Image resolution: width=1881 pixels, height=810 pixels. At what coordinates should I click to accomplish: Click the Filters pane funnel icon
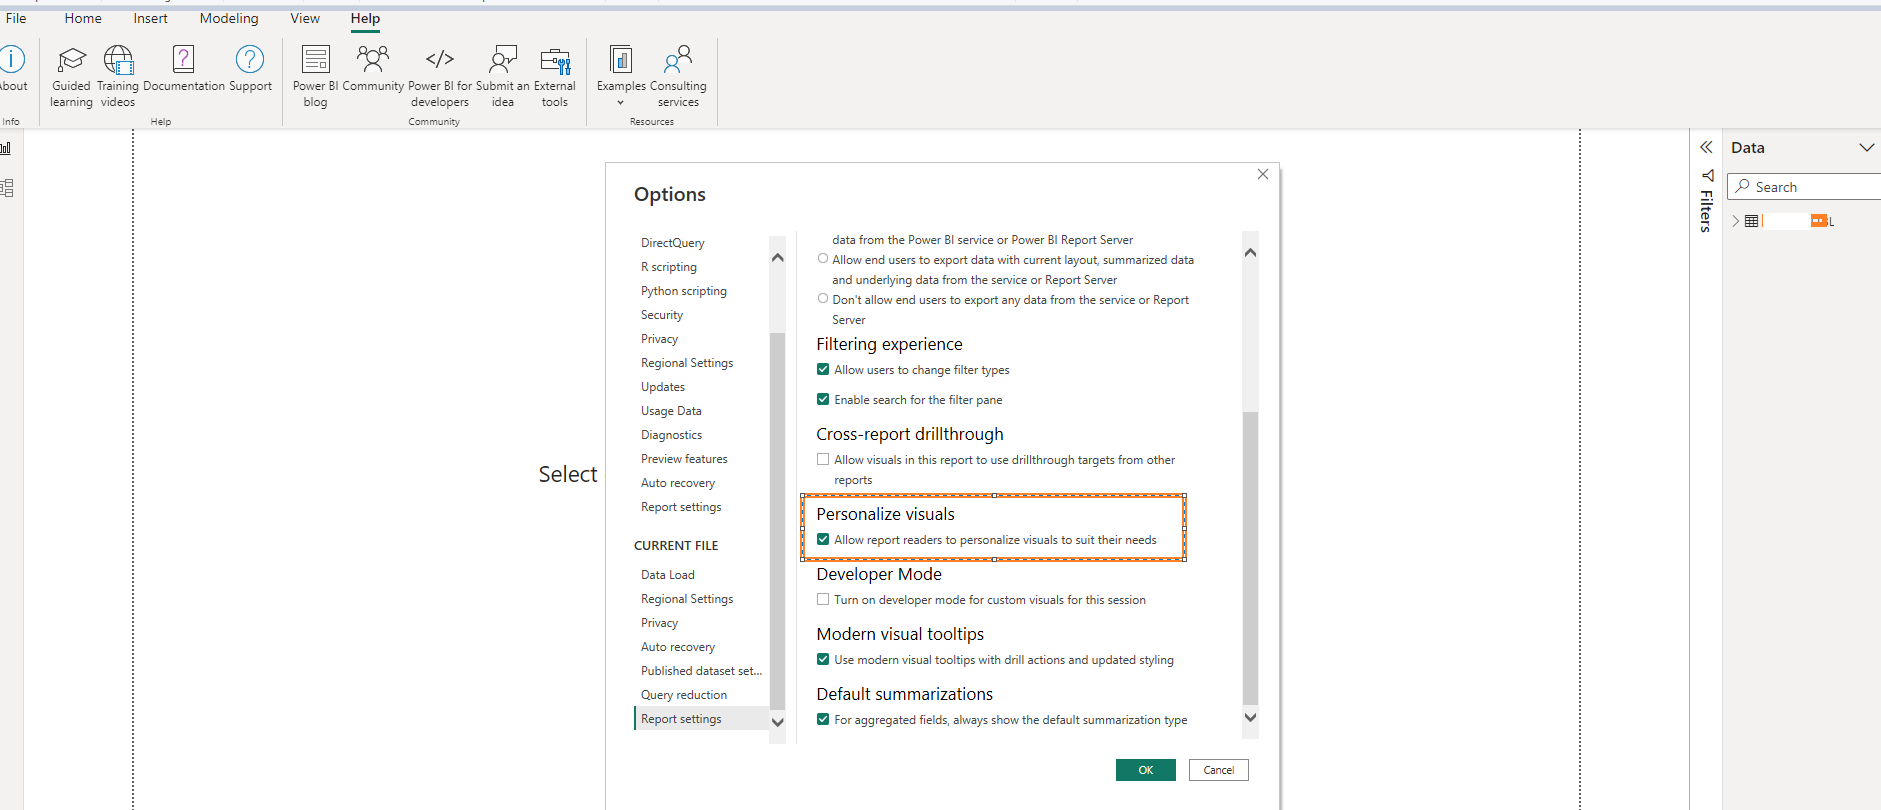click(x=1707, y=176)
